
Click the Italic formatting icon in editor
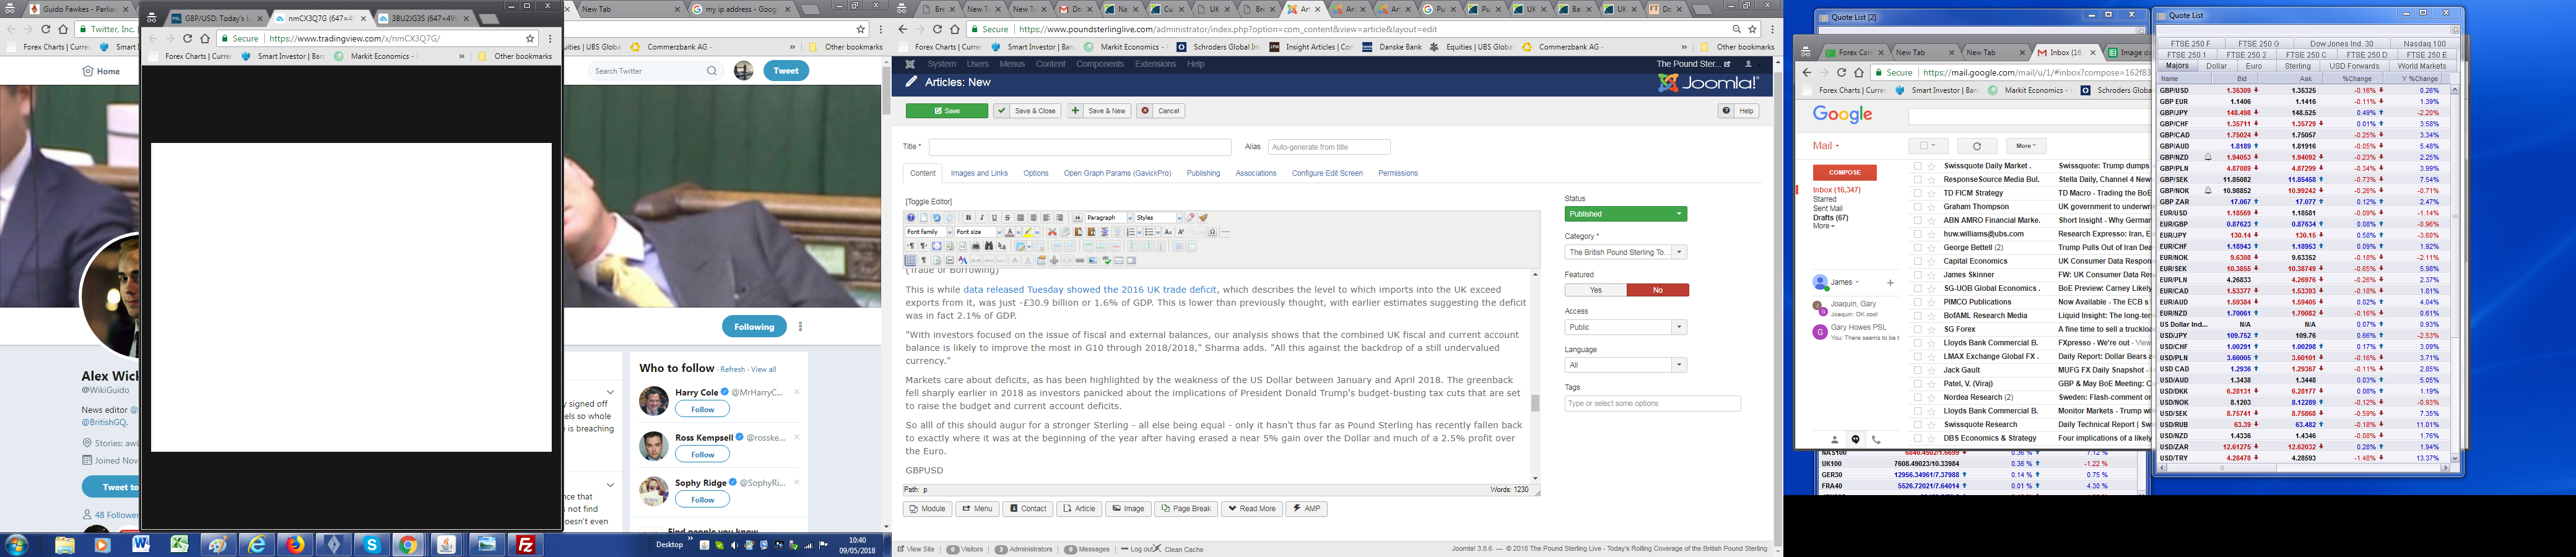[x=981, y=218]
